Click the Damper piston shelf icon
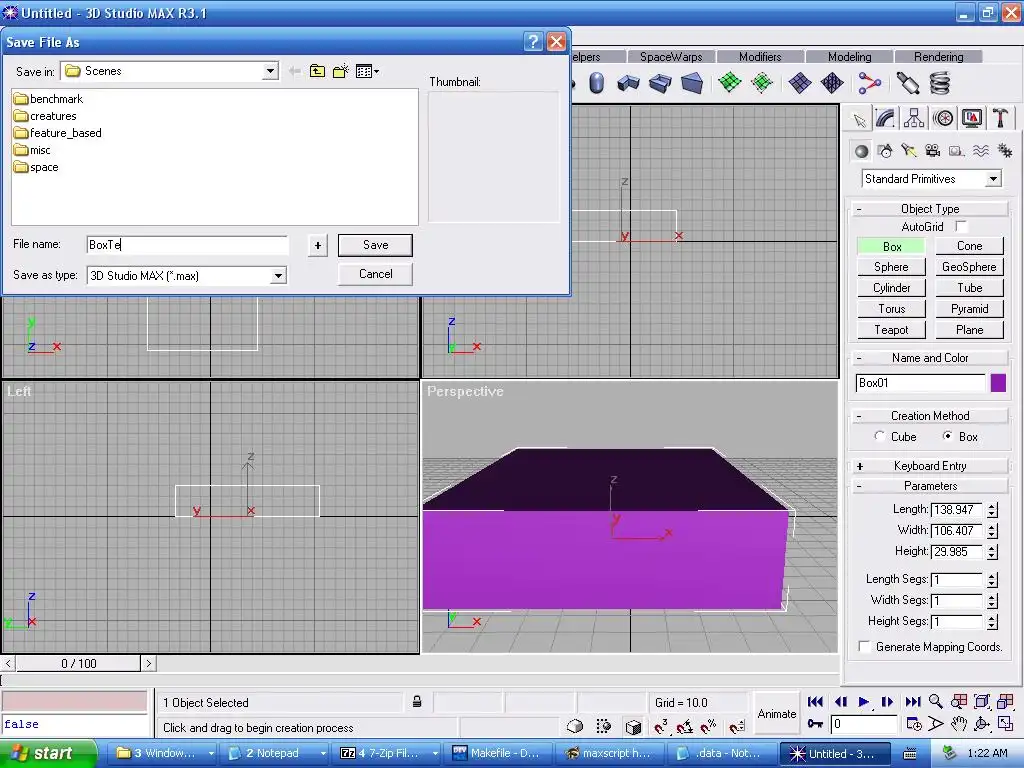Image resolution: width=1024 pixels, height=768 pixels. click(908, 83)
